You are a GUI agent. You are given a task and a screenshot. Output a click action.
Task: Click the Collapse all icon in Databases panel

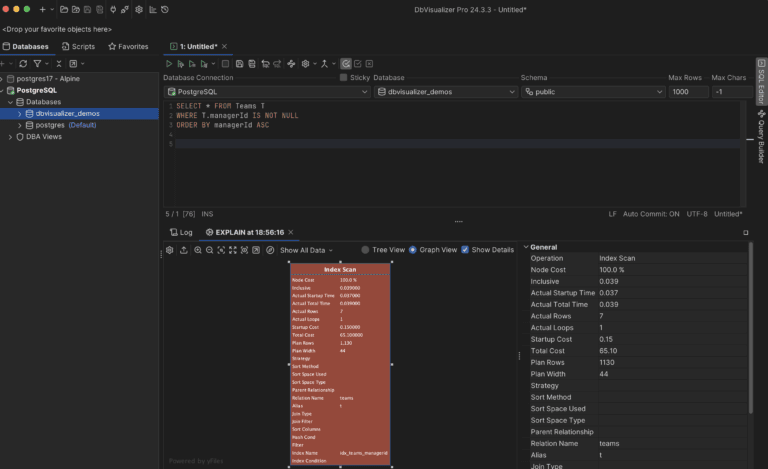coord(59,64)
